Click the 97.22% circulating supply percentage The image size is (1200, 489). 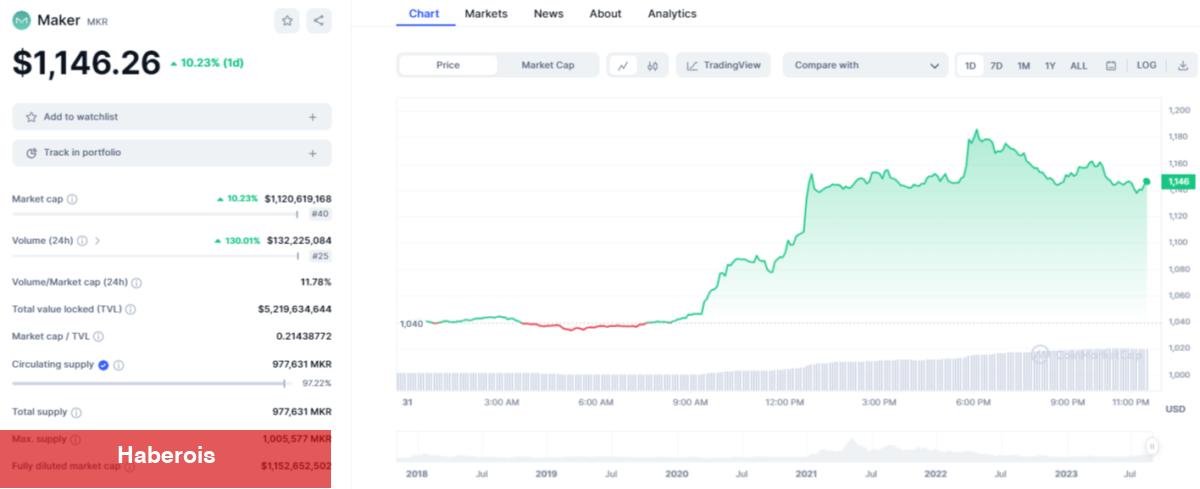click(316, 383)
